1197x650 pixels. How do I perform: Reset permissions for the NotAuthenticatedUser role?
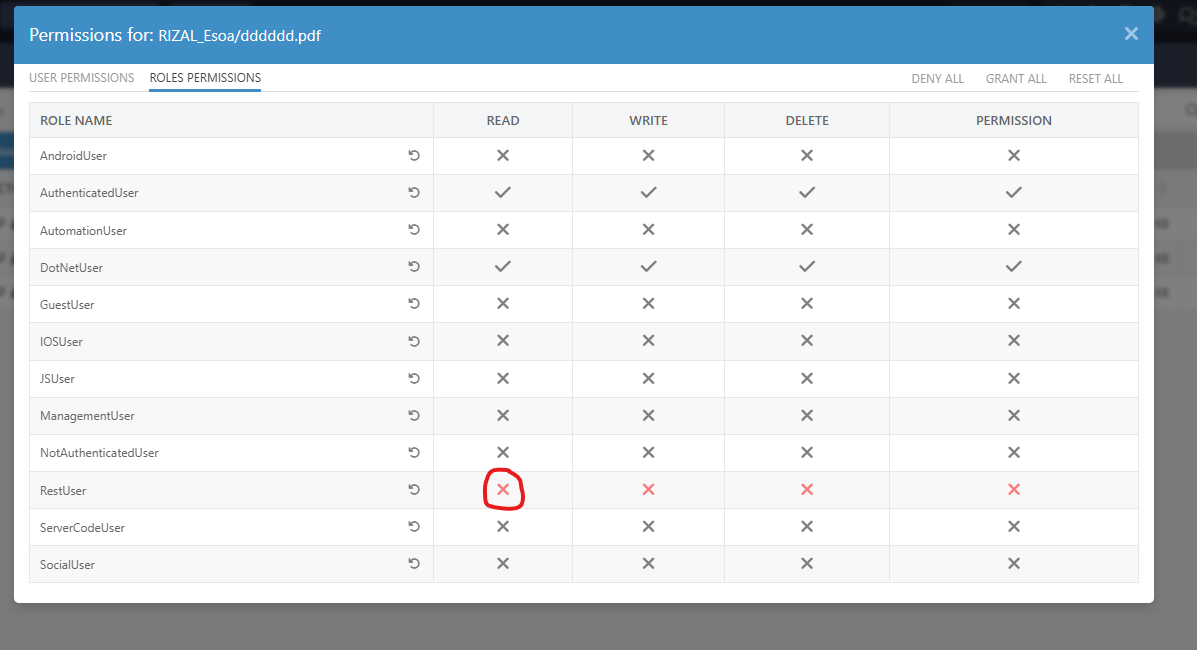(x=414, y=452)
